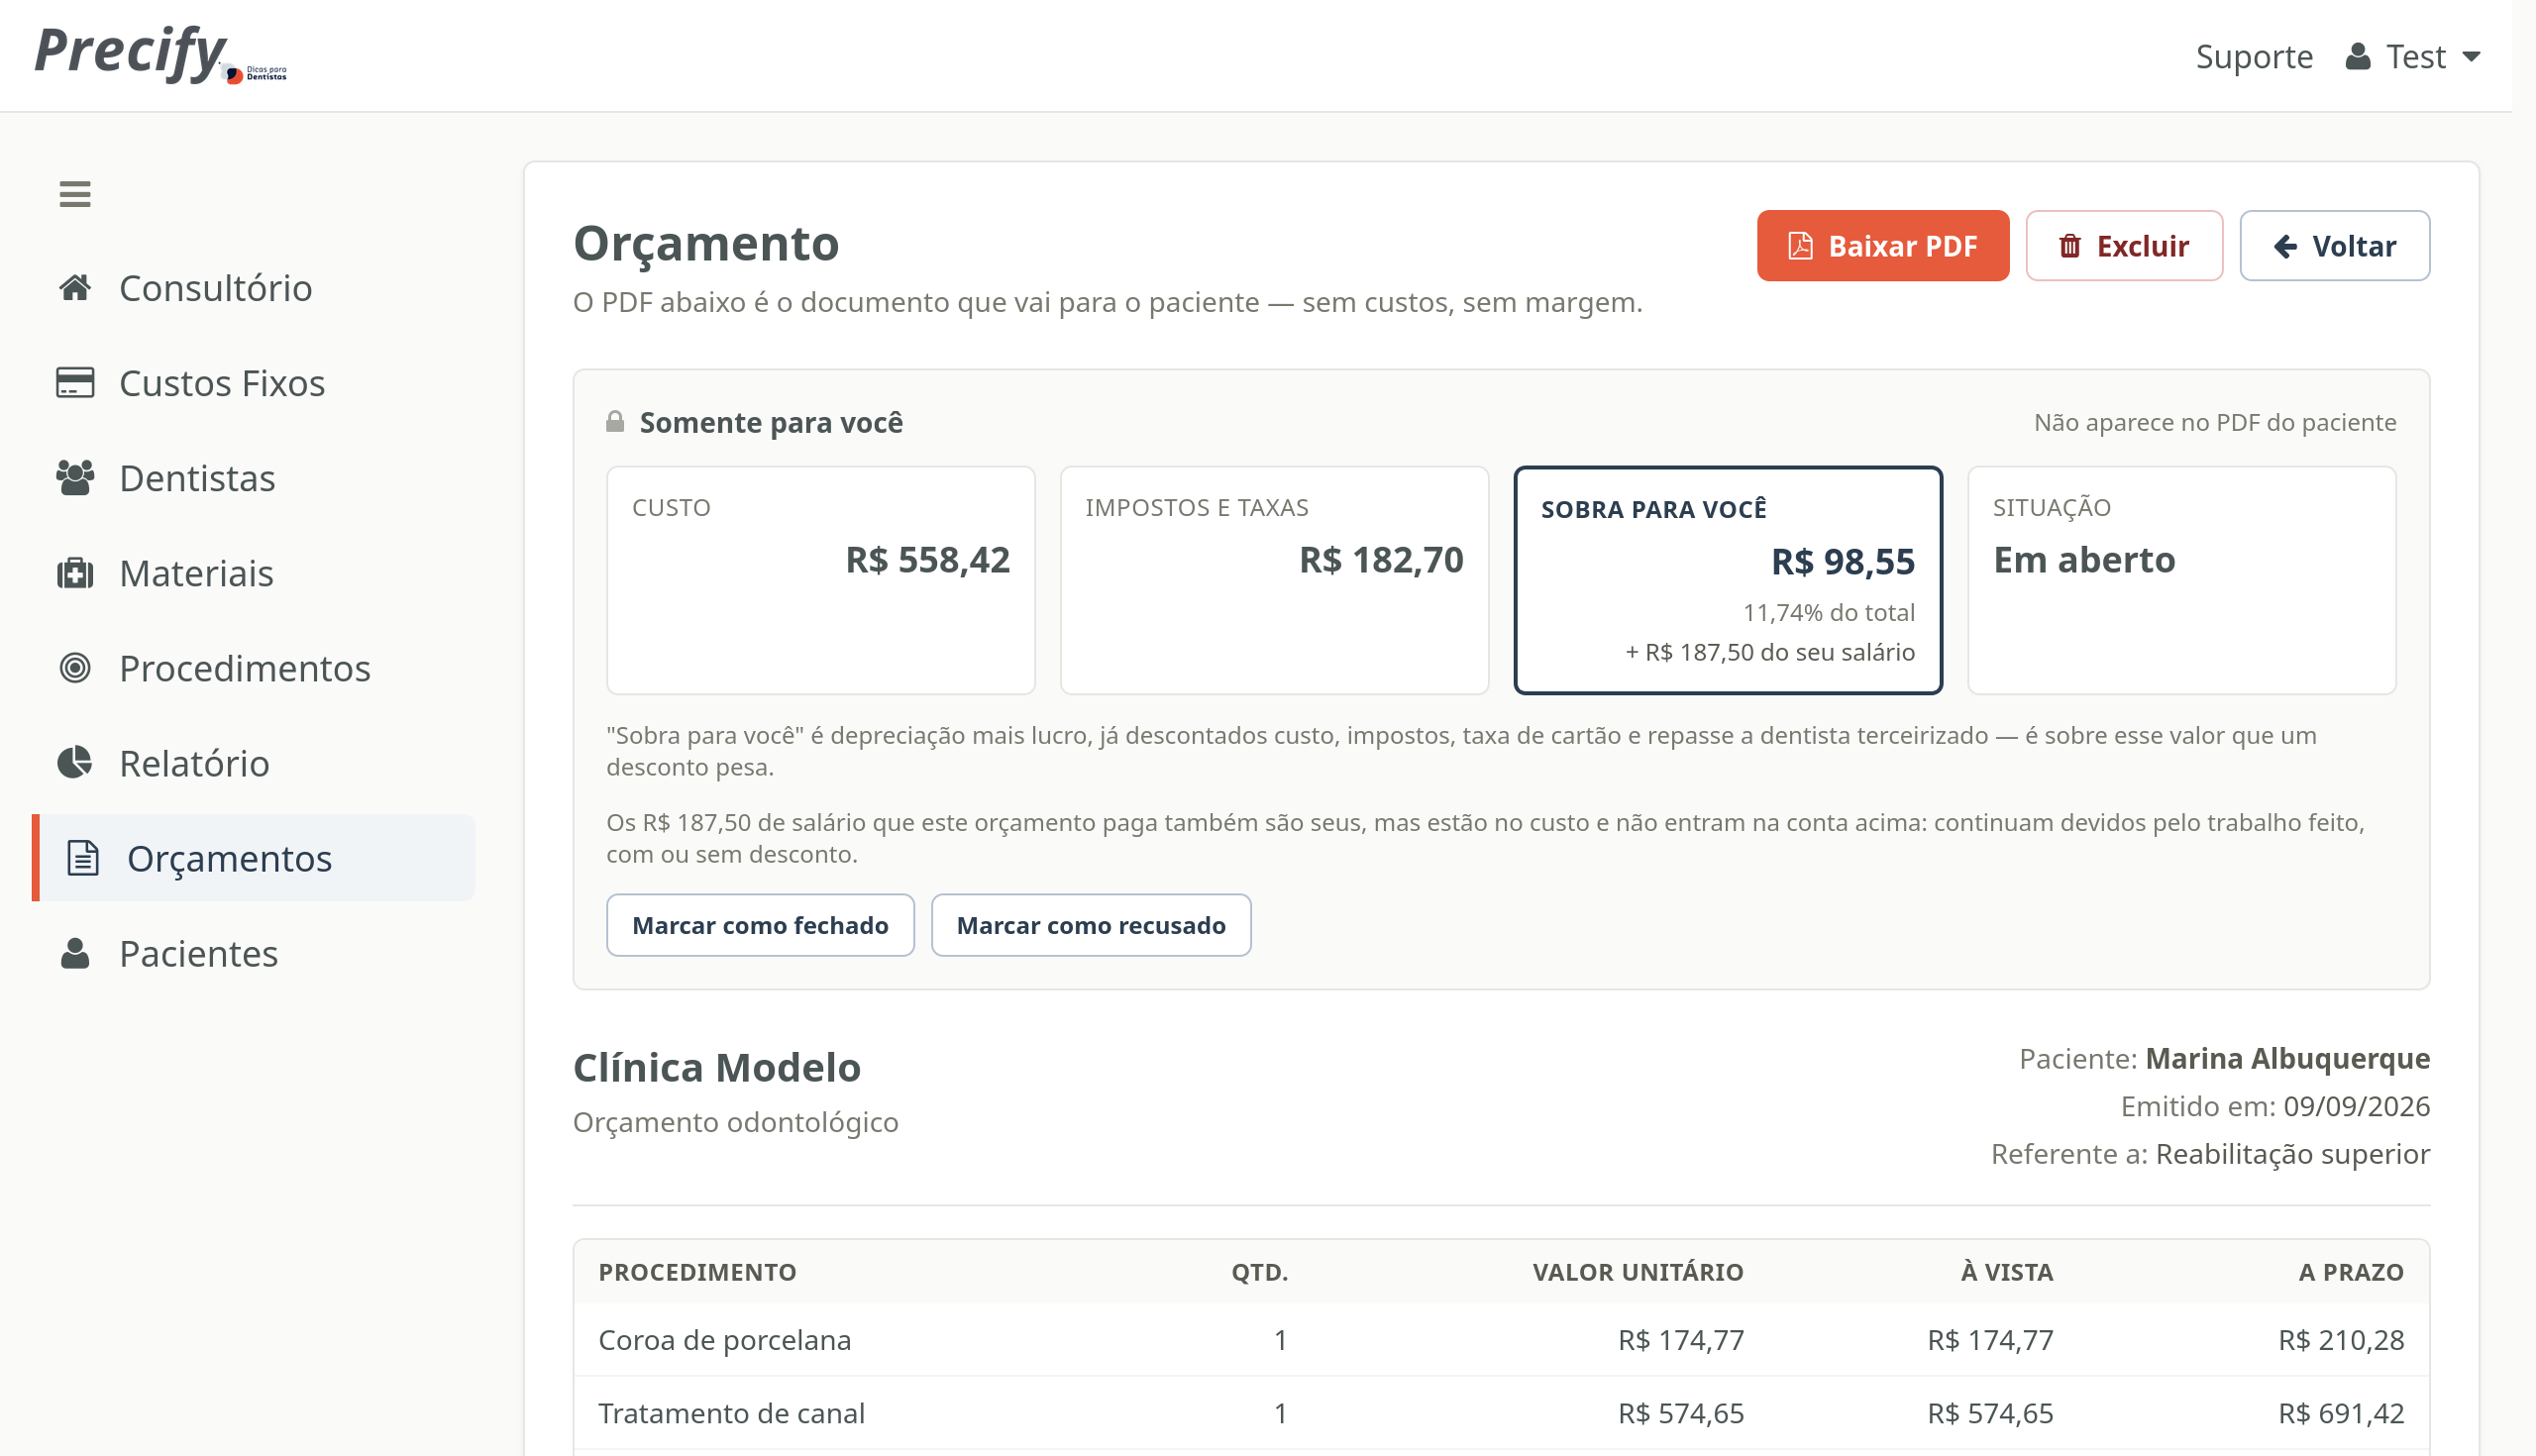This screenshot has width=2536, height=1456.
Task: Click the À VISTA column header
Action: [x=2007, y=1272]
